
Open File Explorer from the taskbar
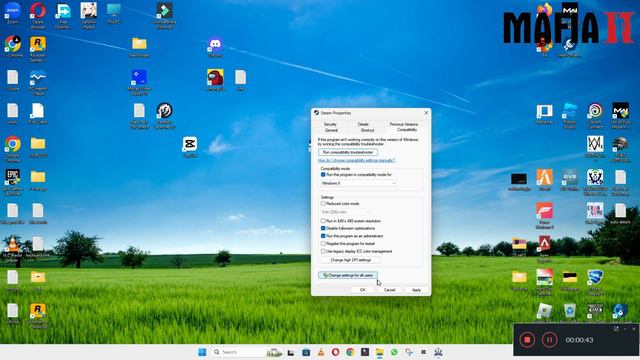click(x=379, y=352)
